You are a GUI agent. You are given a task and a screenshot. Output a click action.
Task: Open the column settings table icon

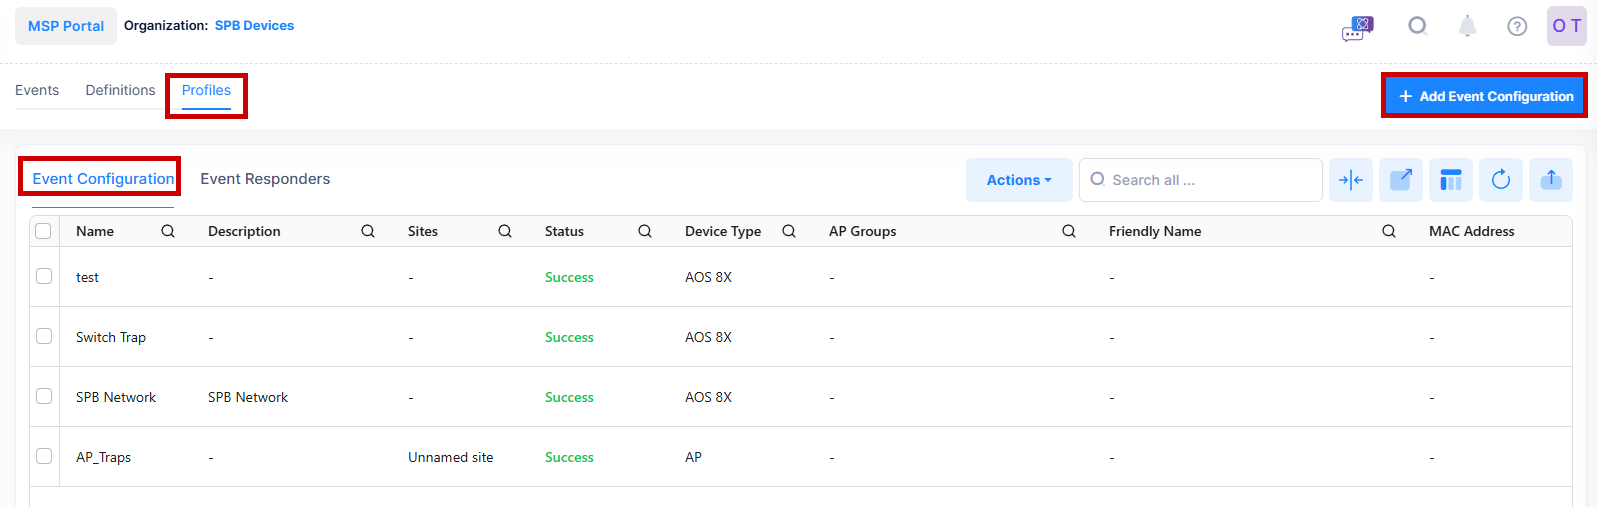tap(1451, 180)
